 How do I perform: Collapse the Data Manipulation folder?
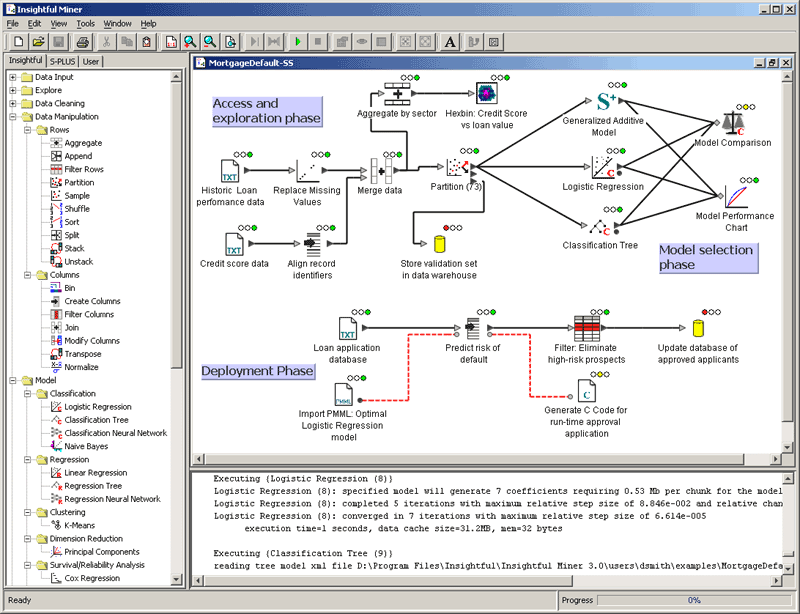(x=13, y=116)
